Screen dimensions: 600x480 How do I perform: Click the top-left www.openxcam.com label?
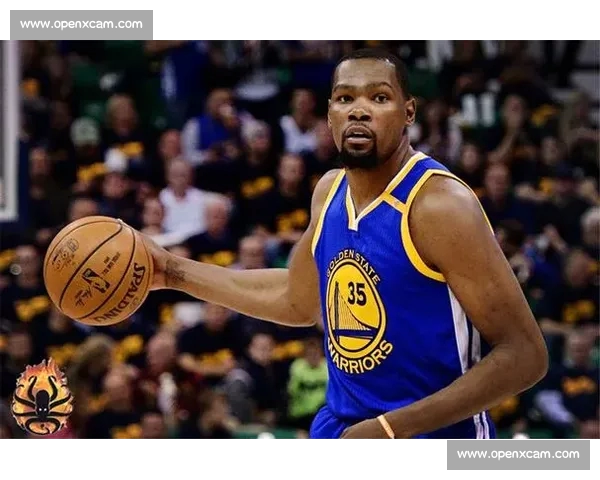(x=81, y=25)
